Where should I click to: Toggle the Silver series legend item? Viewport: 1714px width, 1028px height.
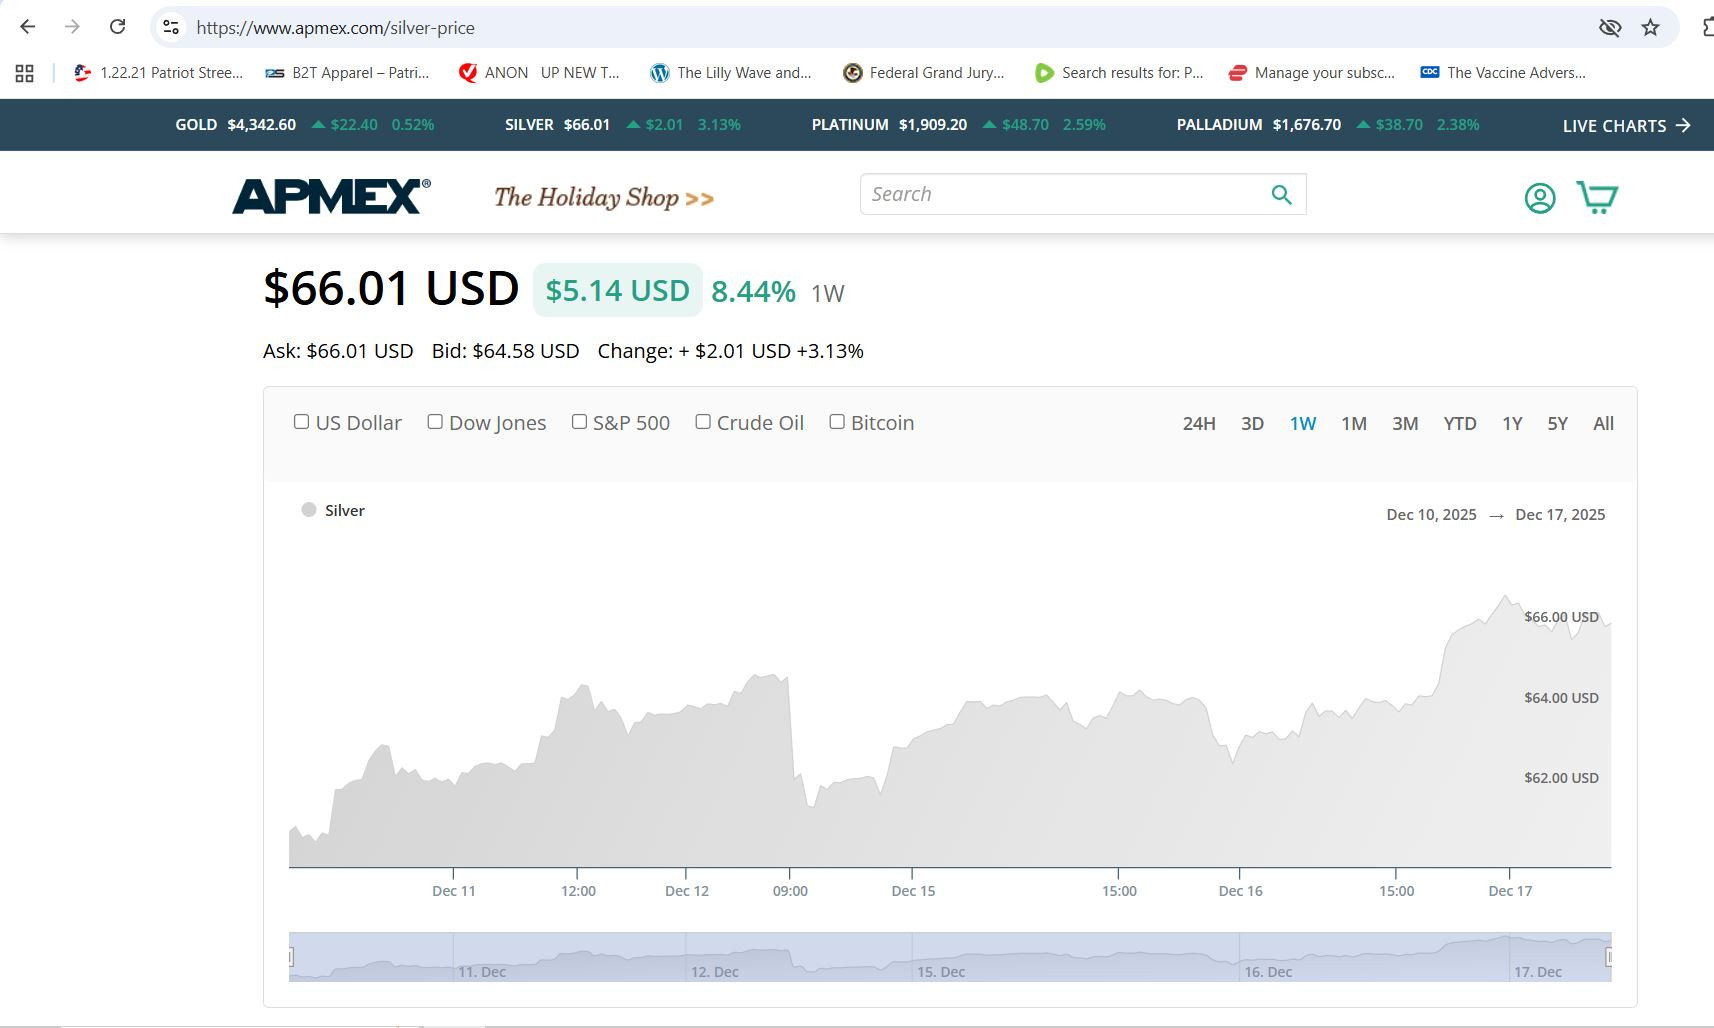click(334, 510)
